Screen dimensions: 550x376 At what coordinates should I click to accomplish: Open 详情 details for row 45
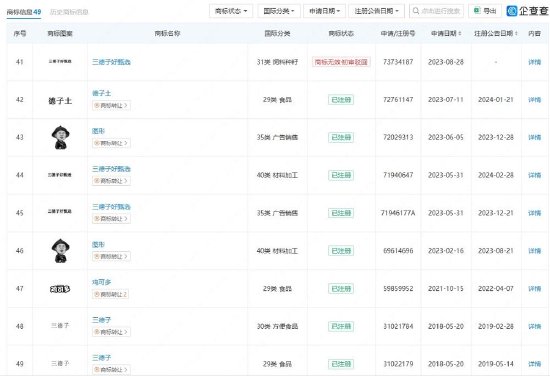(534, 213)
